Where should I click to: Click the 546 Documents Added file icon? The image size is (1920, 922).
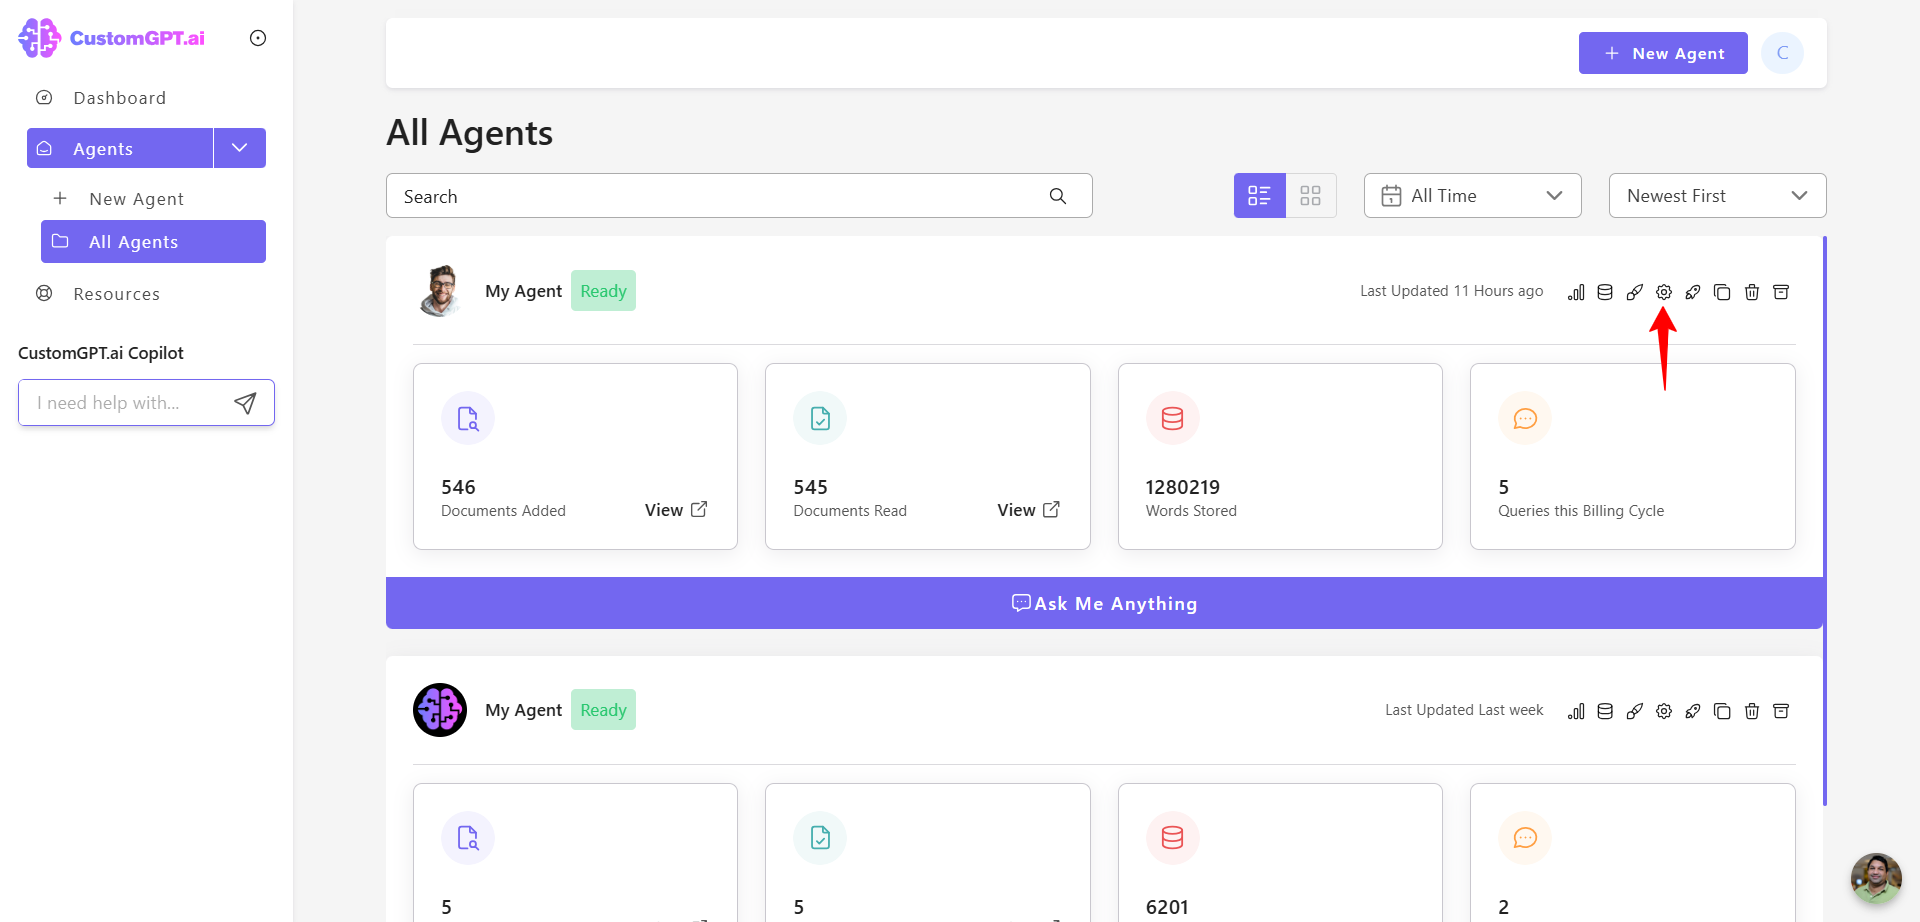point(468,418)
